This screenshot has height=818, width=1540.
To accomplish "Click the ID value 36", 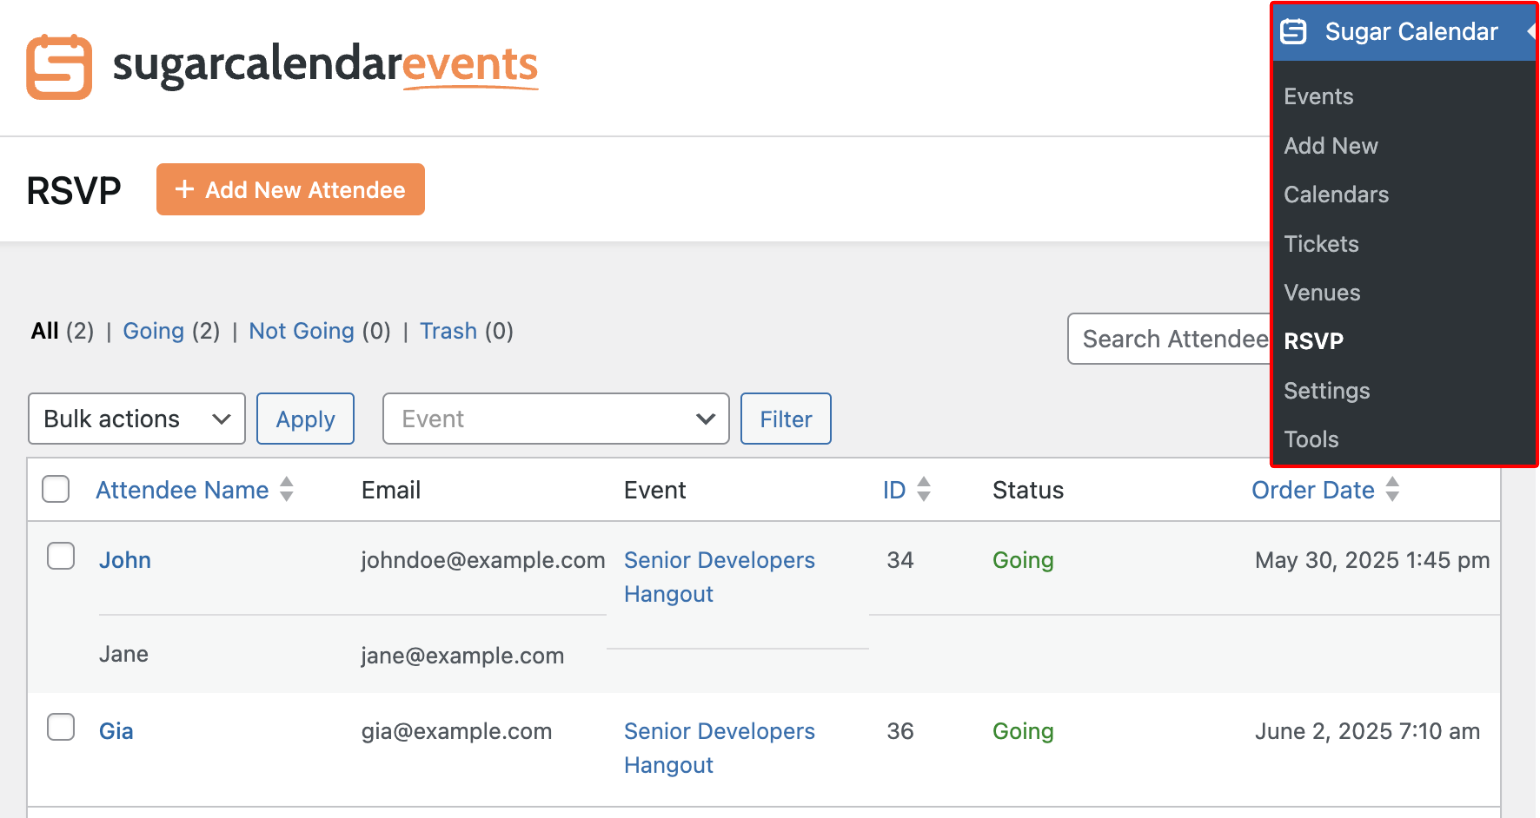I will (x=900, y=731).
